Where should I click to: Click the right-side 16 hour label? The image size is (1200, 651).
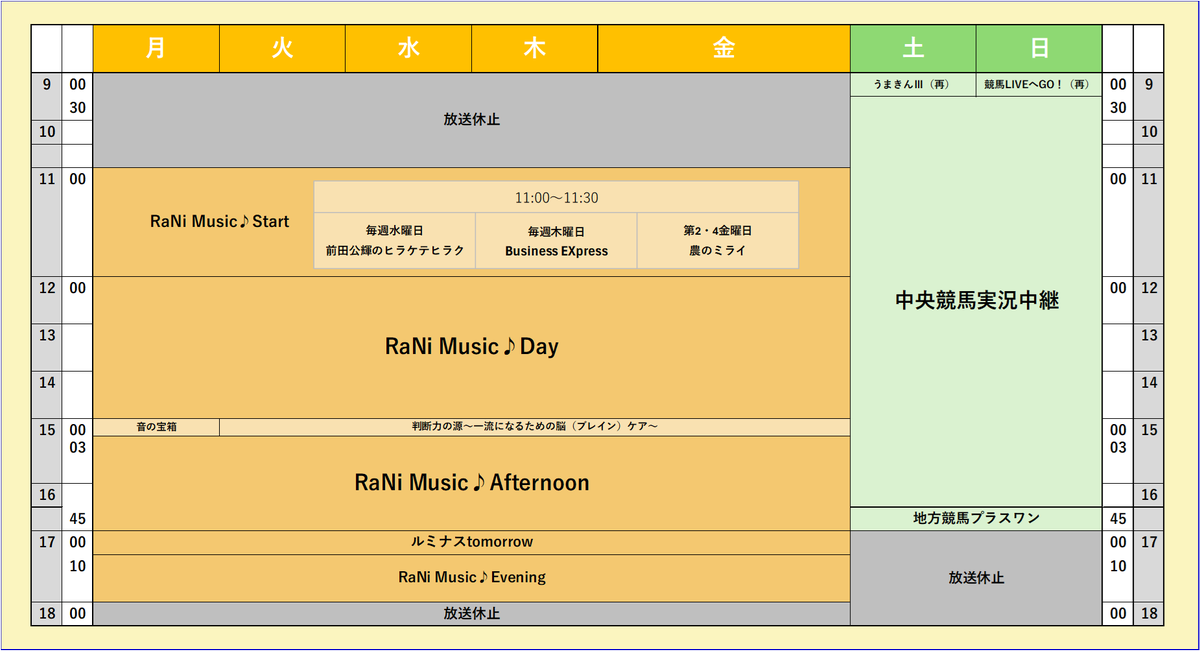(1149, 495)
